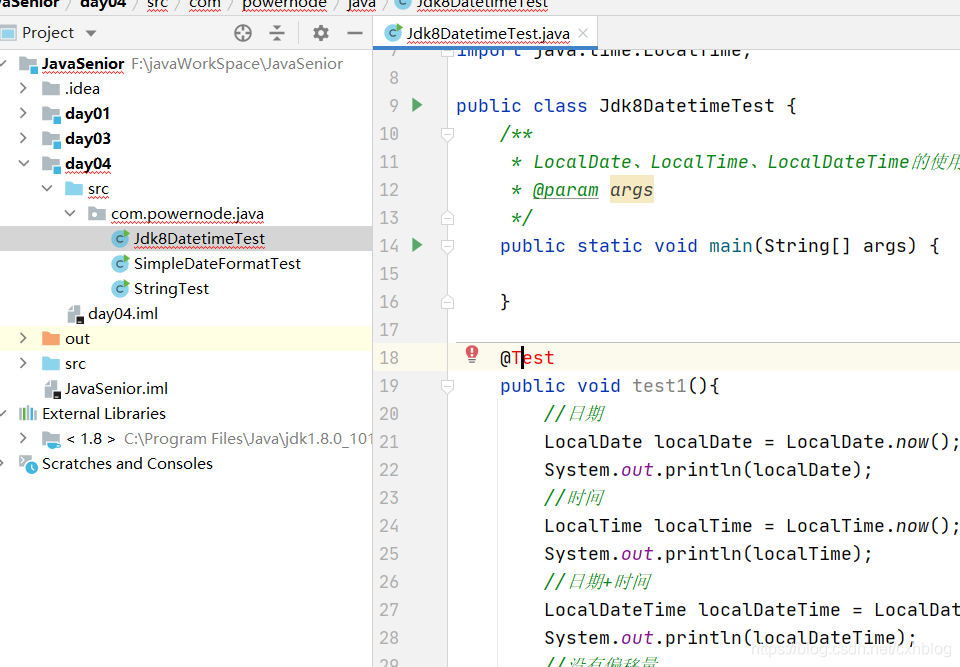
Task: Click the @param tag on line 12
Action: pyautogui.click(x=565, y=190)
